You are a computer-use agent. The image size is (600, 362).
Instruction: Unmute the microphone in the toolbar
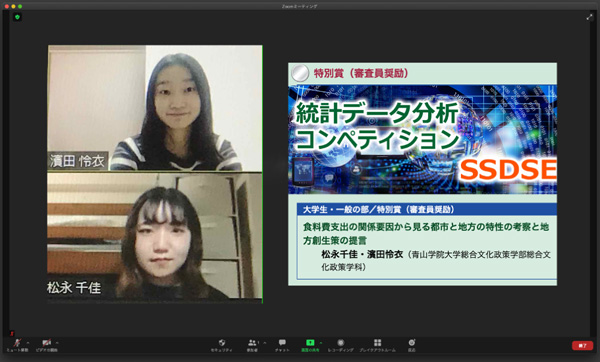pos(17,345)
